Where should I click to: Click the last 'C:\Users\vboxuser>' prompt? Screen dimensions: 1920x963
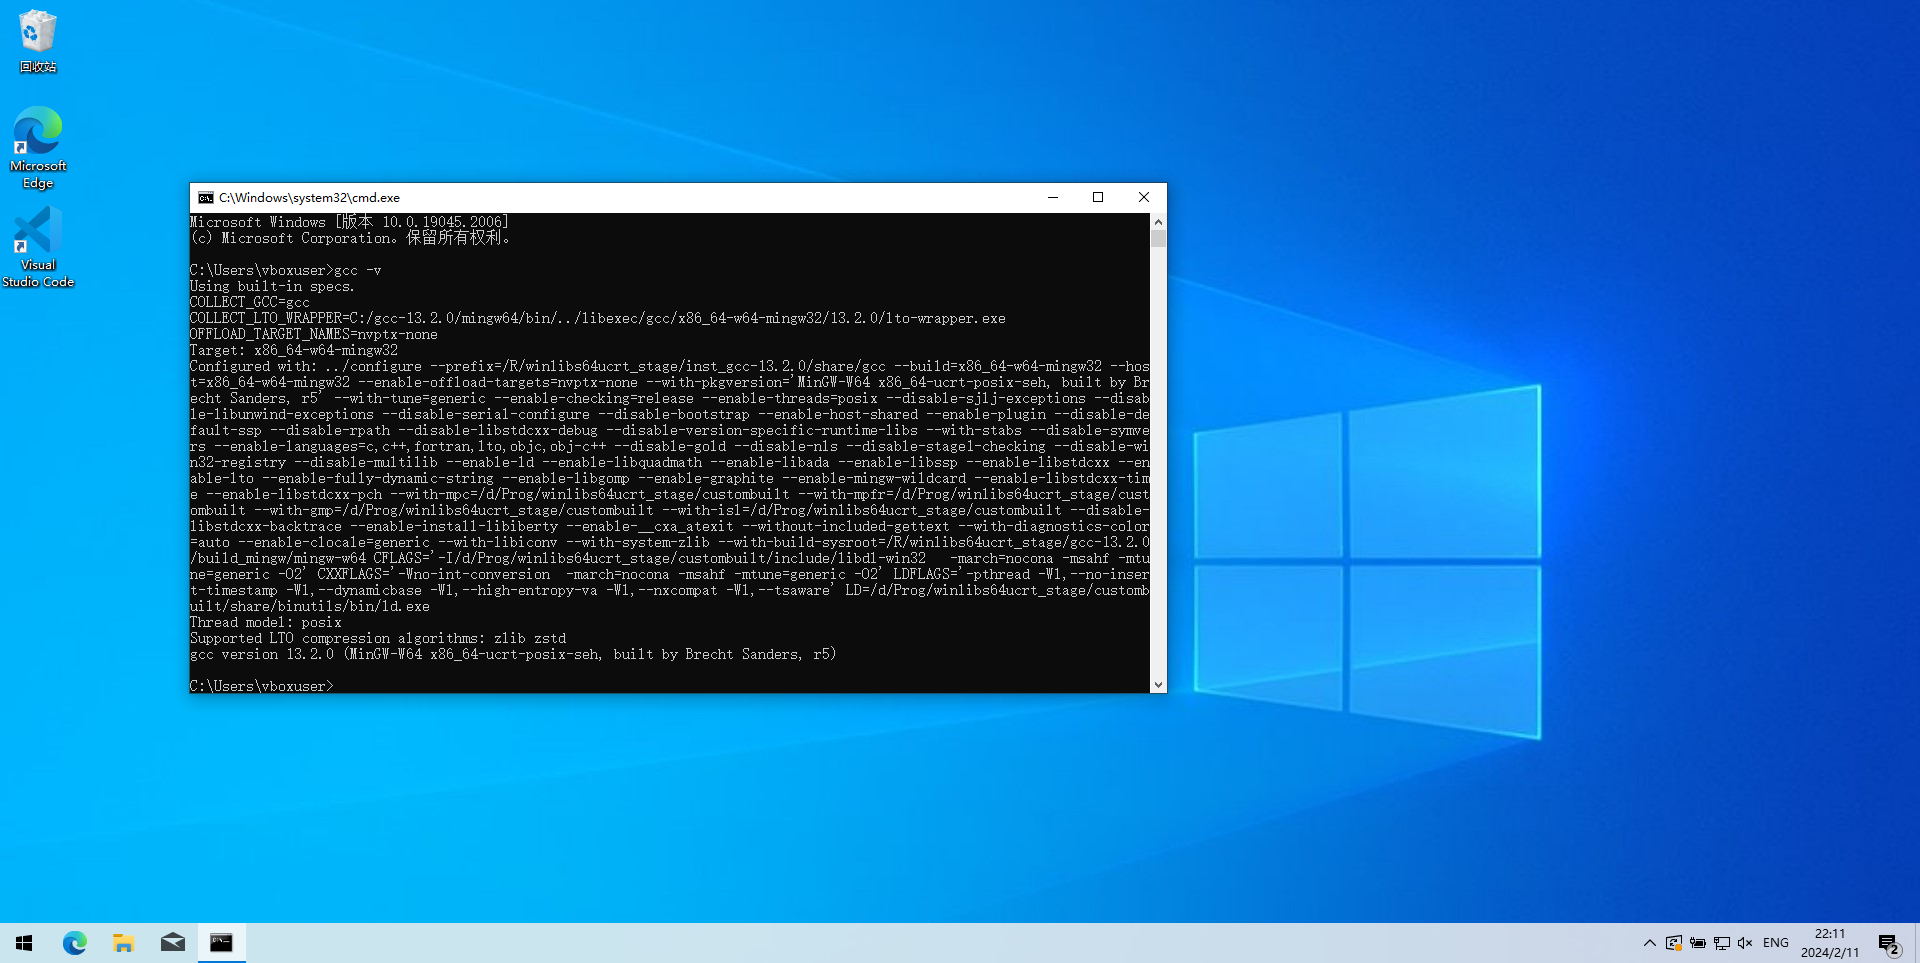click(262, 686)
